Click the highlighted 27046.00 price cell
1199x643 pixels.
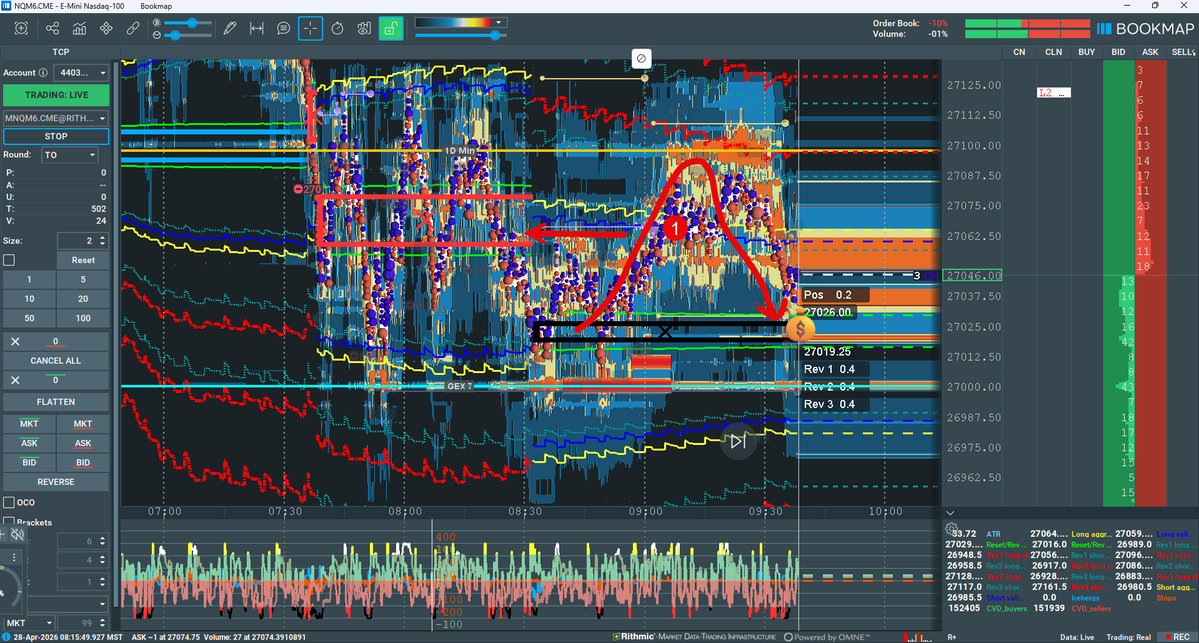coord(972,275)
